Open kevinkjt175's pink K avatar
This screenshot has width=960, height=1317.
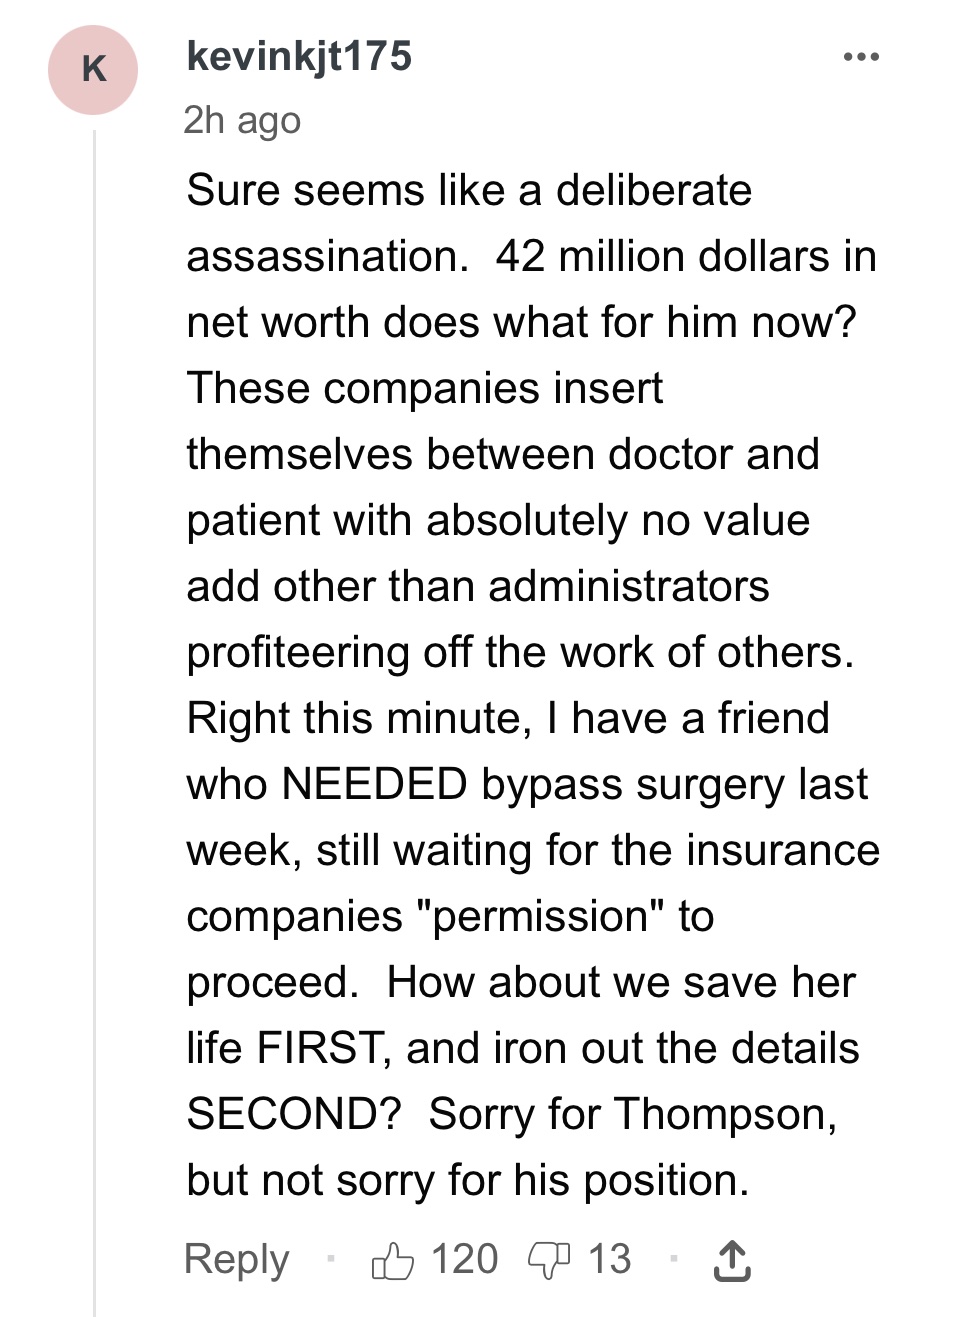click(x=93, y=70)
